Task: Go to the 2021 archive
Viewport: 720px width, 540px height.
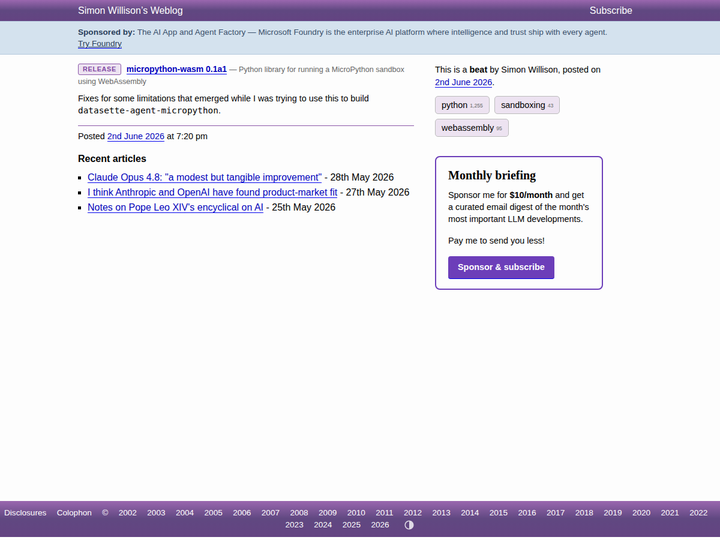Action: [669, 512]
